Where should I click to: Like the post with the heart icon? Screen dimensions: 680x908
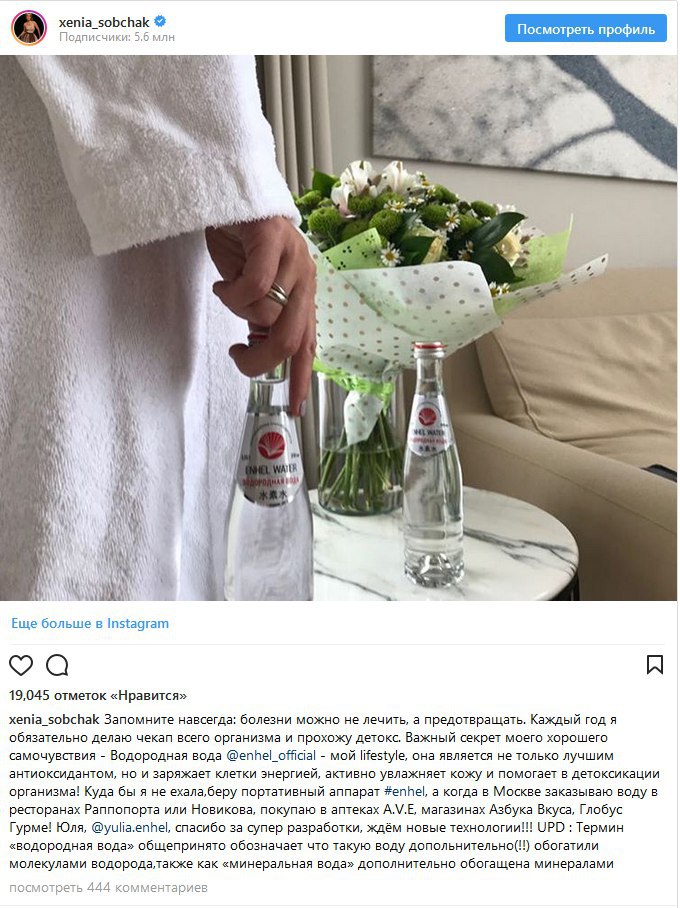[21, 665]
